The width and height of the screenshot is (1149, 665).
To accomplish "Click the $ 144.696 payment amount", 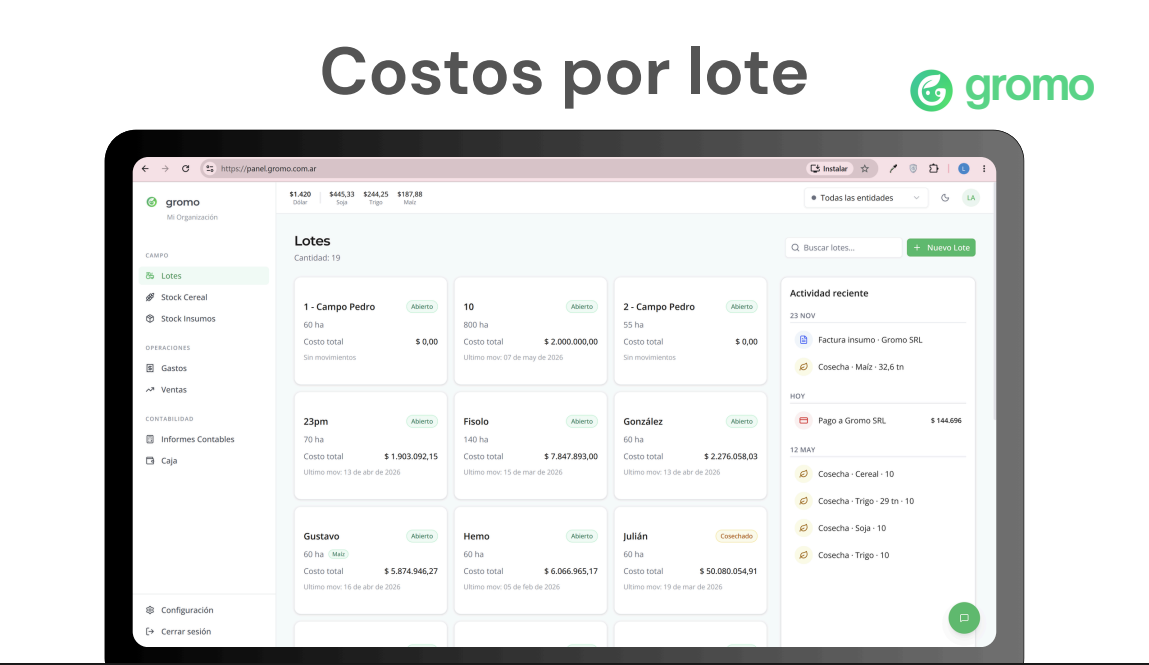I will coord(946,420).
